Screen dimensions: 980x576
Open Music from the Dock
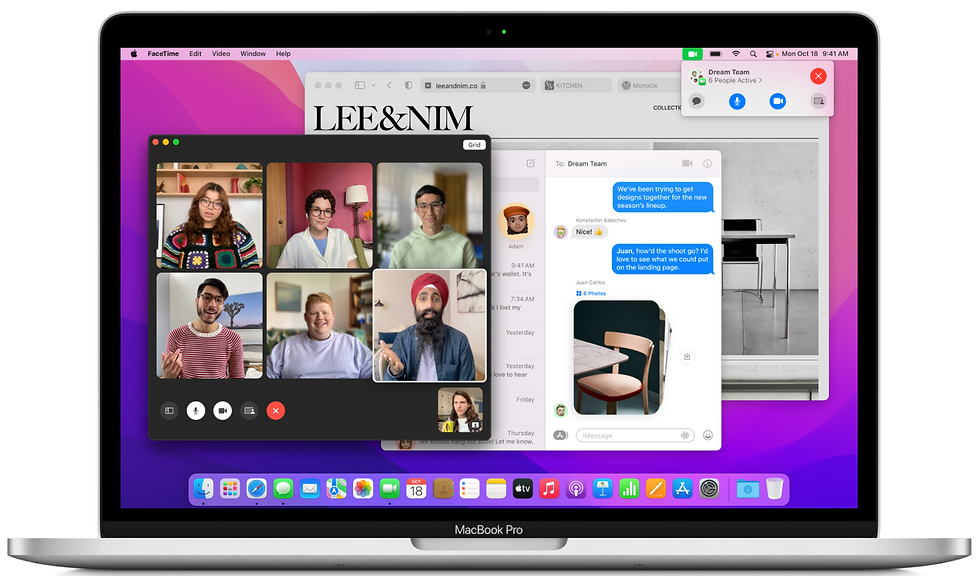tap(549, 489)
